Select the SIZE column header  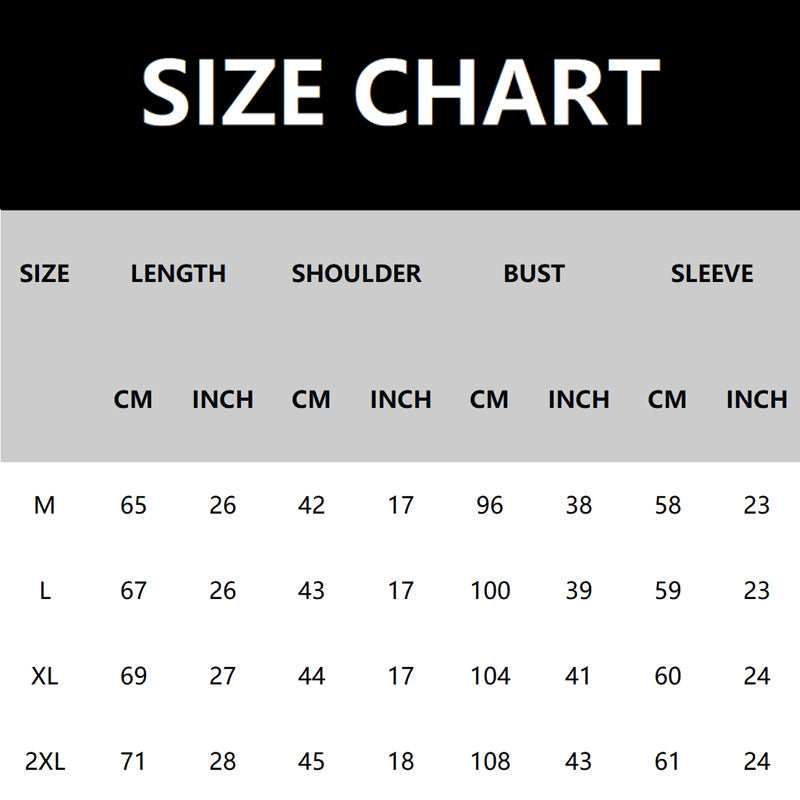pyautogui.click(x=45, y=273)
